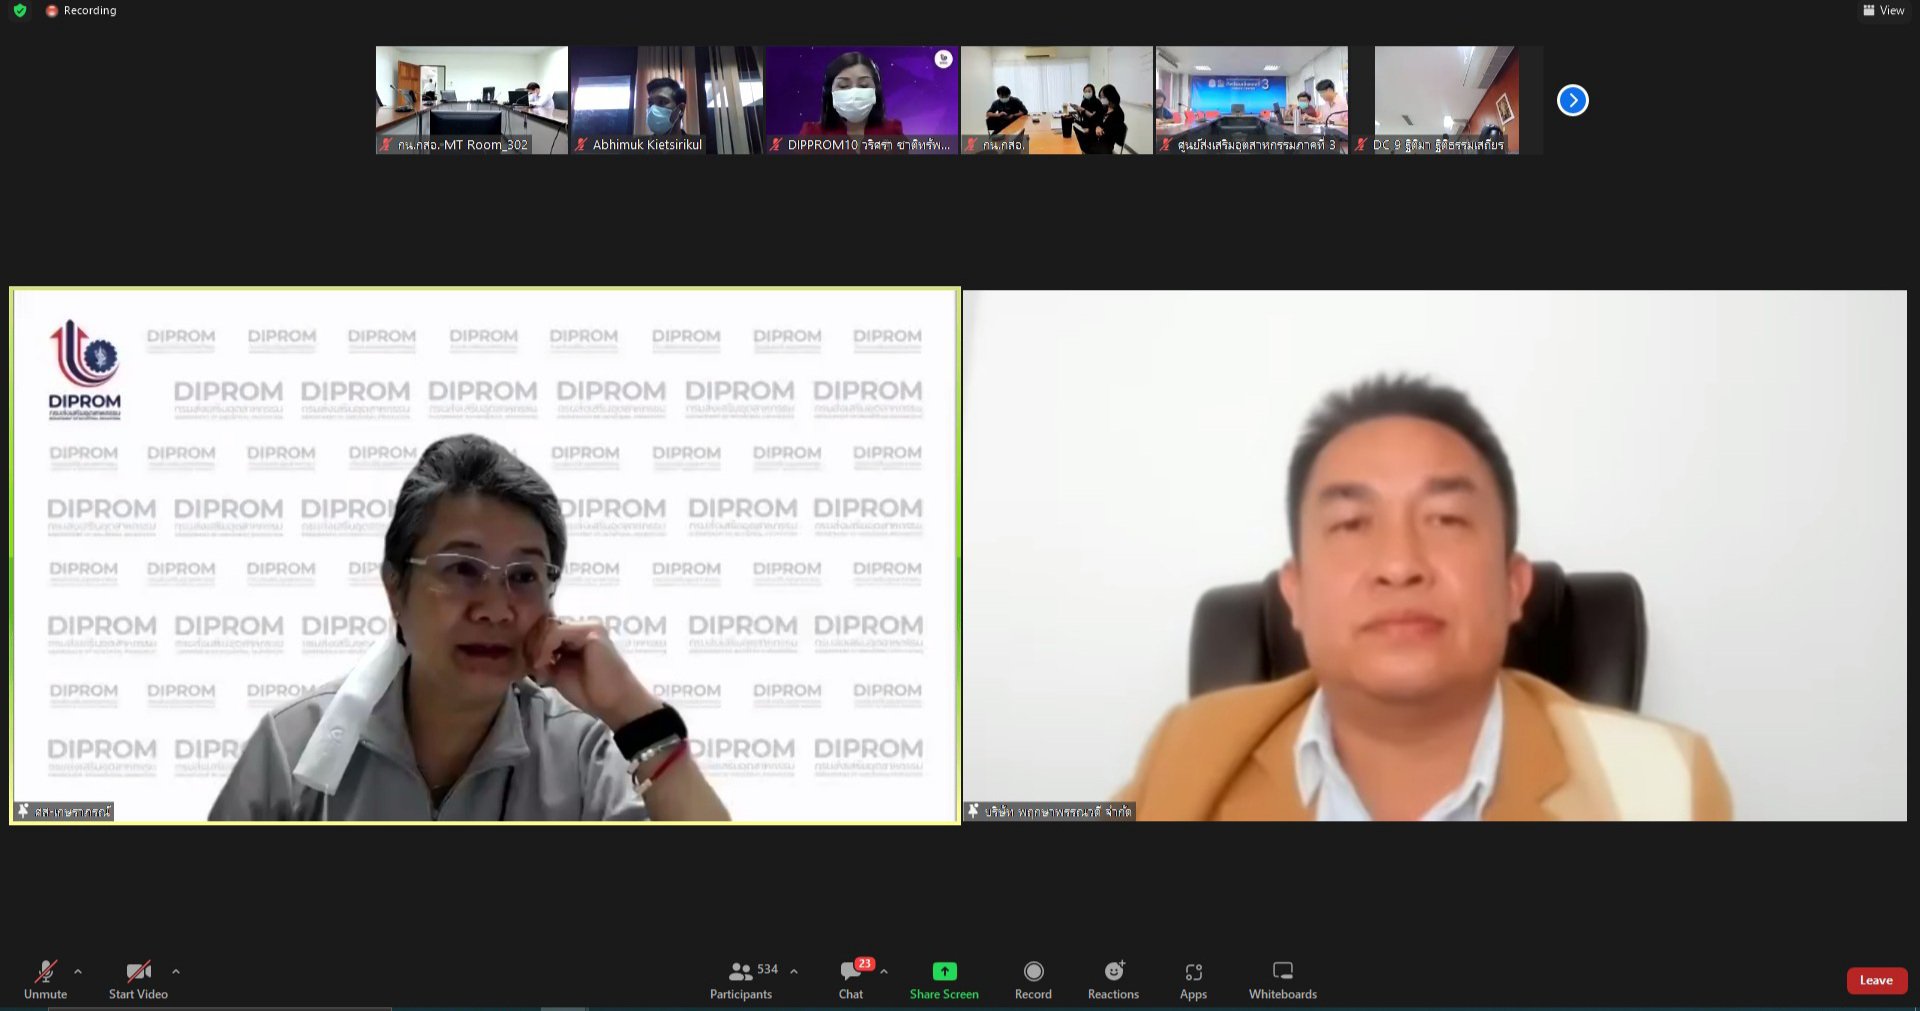Click the pin icon on the DIPROM speaker's name tag
Screen dimensions: 1920x1011
pos(23,811)
